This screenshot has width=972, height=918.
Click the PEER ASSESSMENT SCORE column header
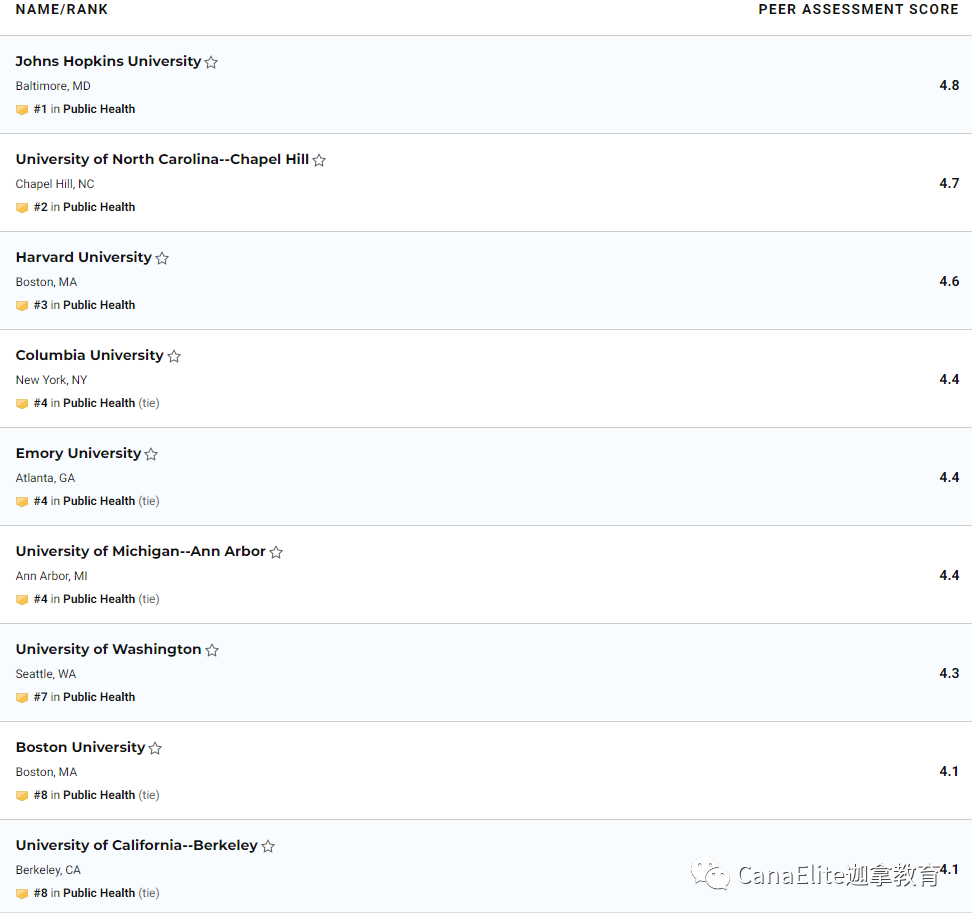858,9
